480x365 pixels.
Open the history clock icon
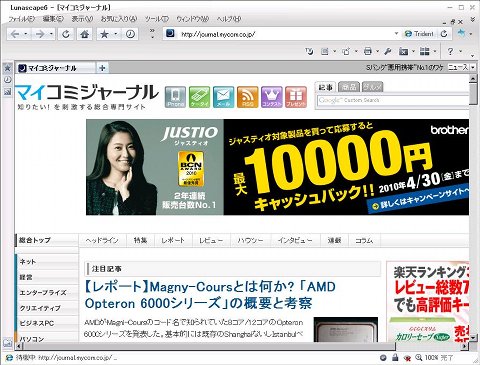pyautogui.click(x=130, y=34)
